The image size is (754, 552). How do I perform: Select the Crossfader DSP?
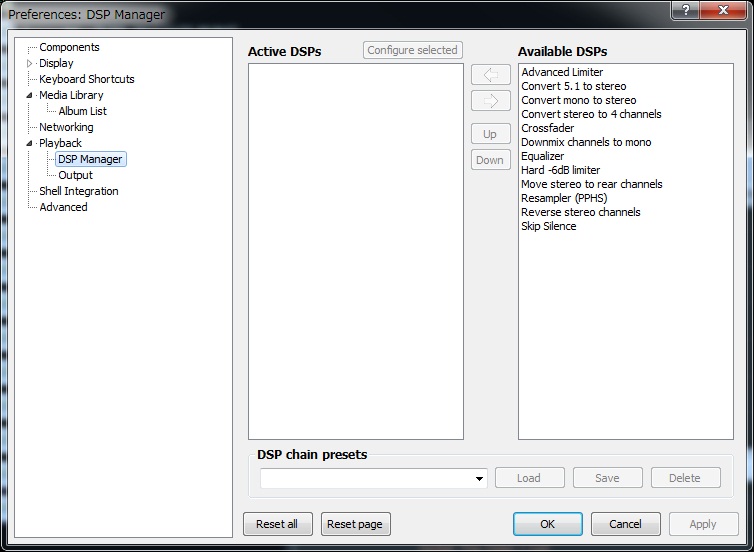coord(548,128)
